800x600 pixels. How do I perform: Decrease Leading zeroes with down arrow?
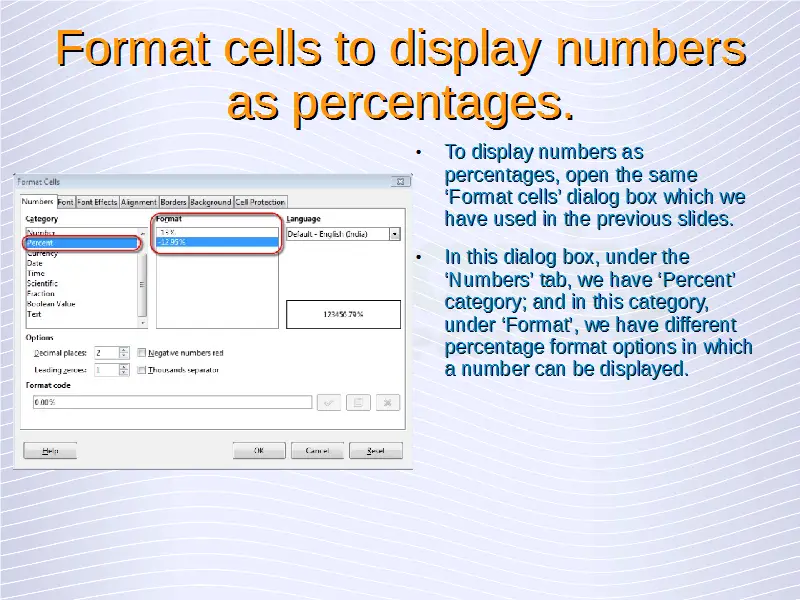pos(124,373)
